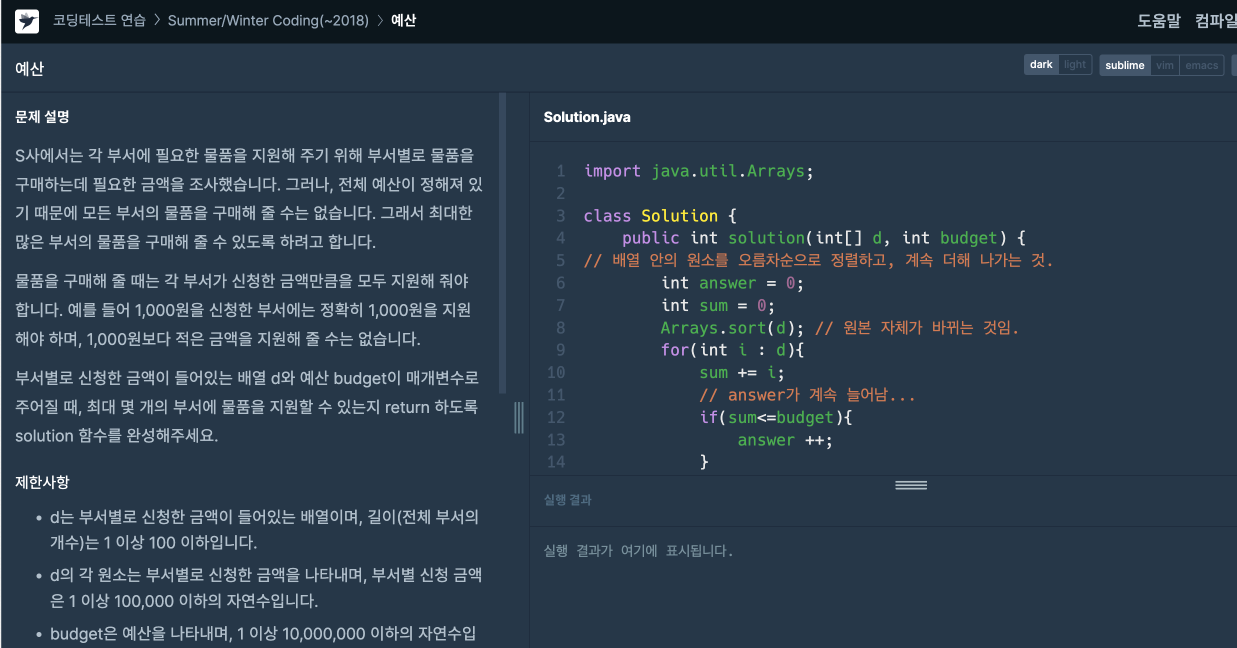Screen dimensions: 1237x648
Task: Select emacs keybinding mode
Action: [x=1201, y=65]
